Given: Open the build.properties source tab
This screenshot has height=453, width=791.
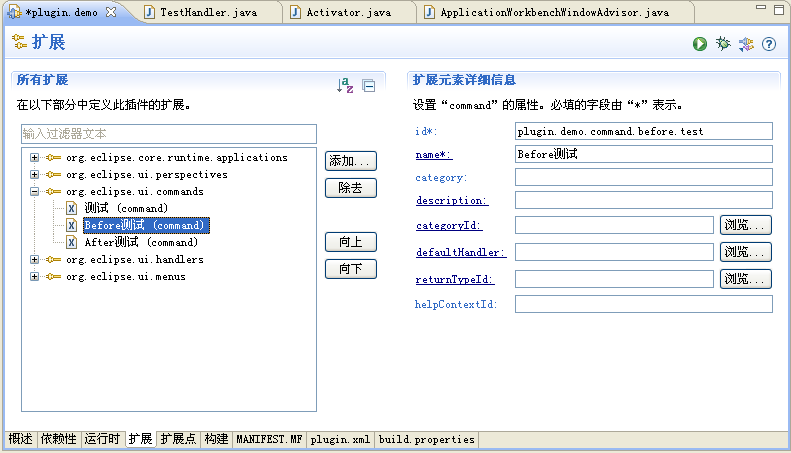Looking at the screenshot, I should point(427,439).
